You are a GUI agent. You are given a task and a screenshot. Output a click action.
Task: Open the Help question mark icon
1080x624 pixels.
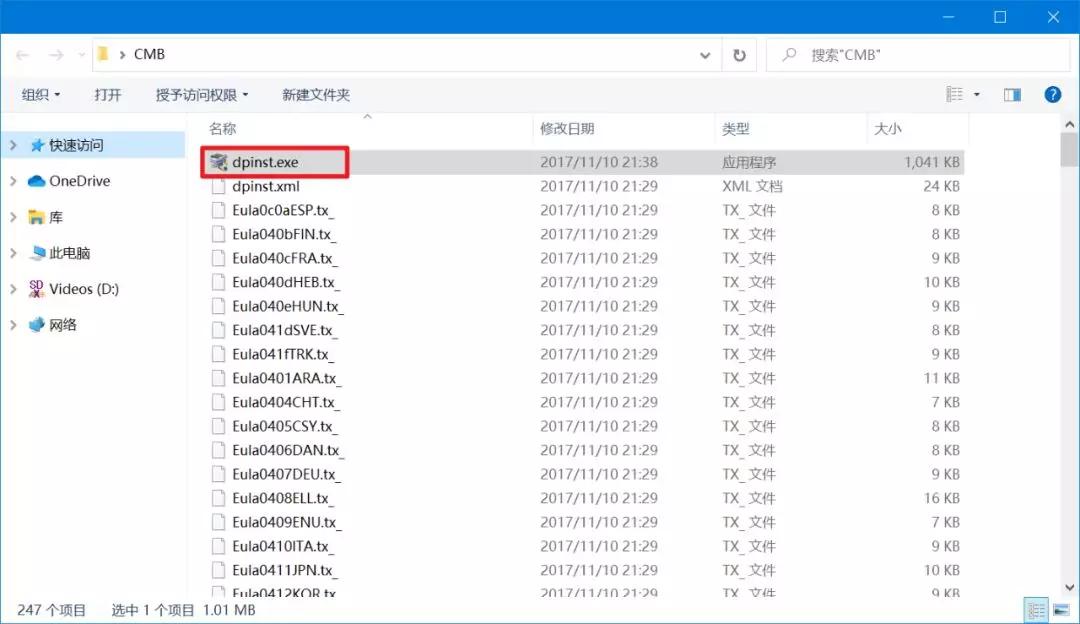tap(1053, 94)
